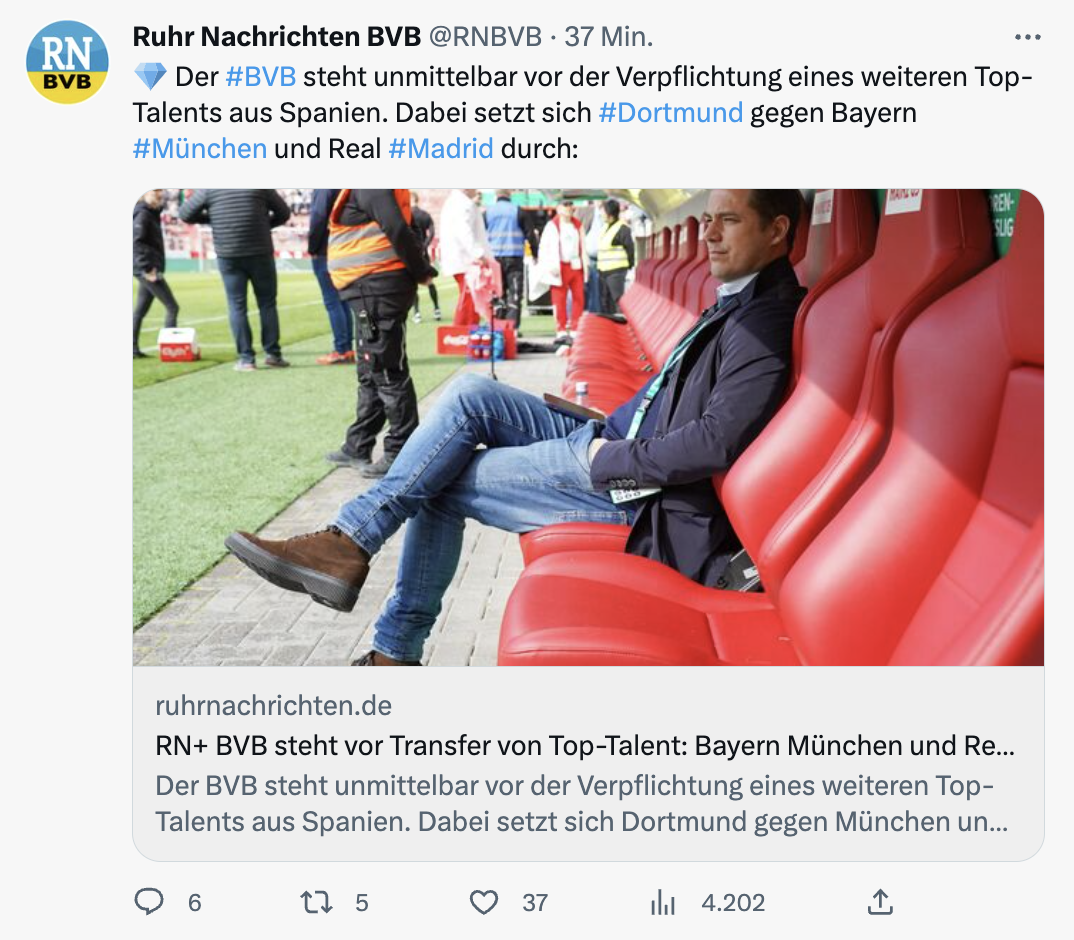Click the reply count 6
Screen dimensions: 1074x940
pyautogui.click(x=195, y=902)
